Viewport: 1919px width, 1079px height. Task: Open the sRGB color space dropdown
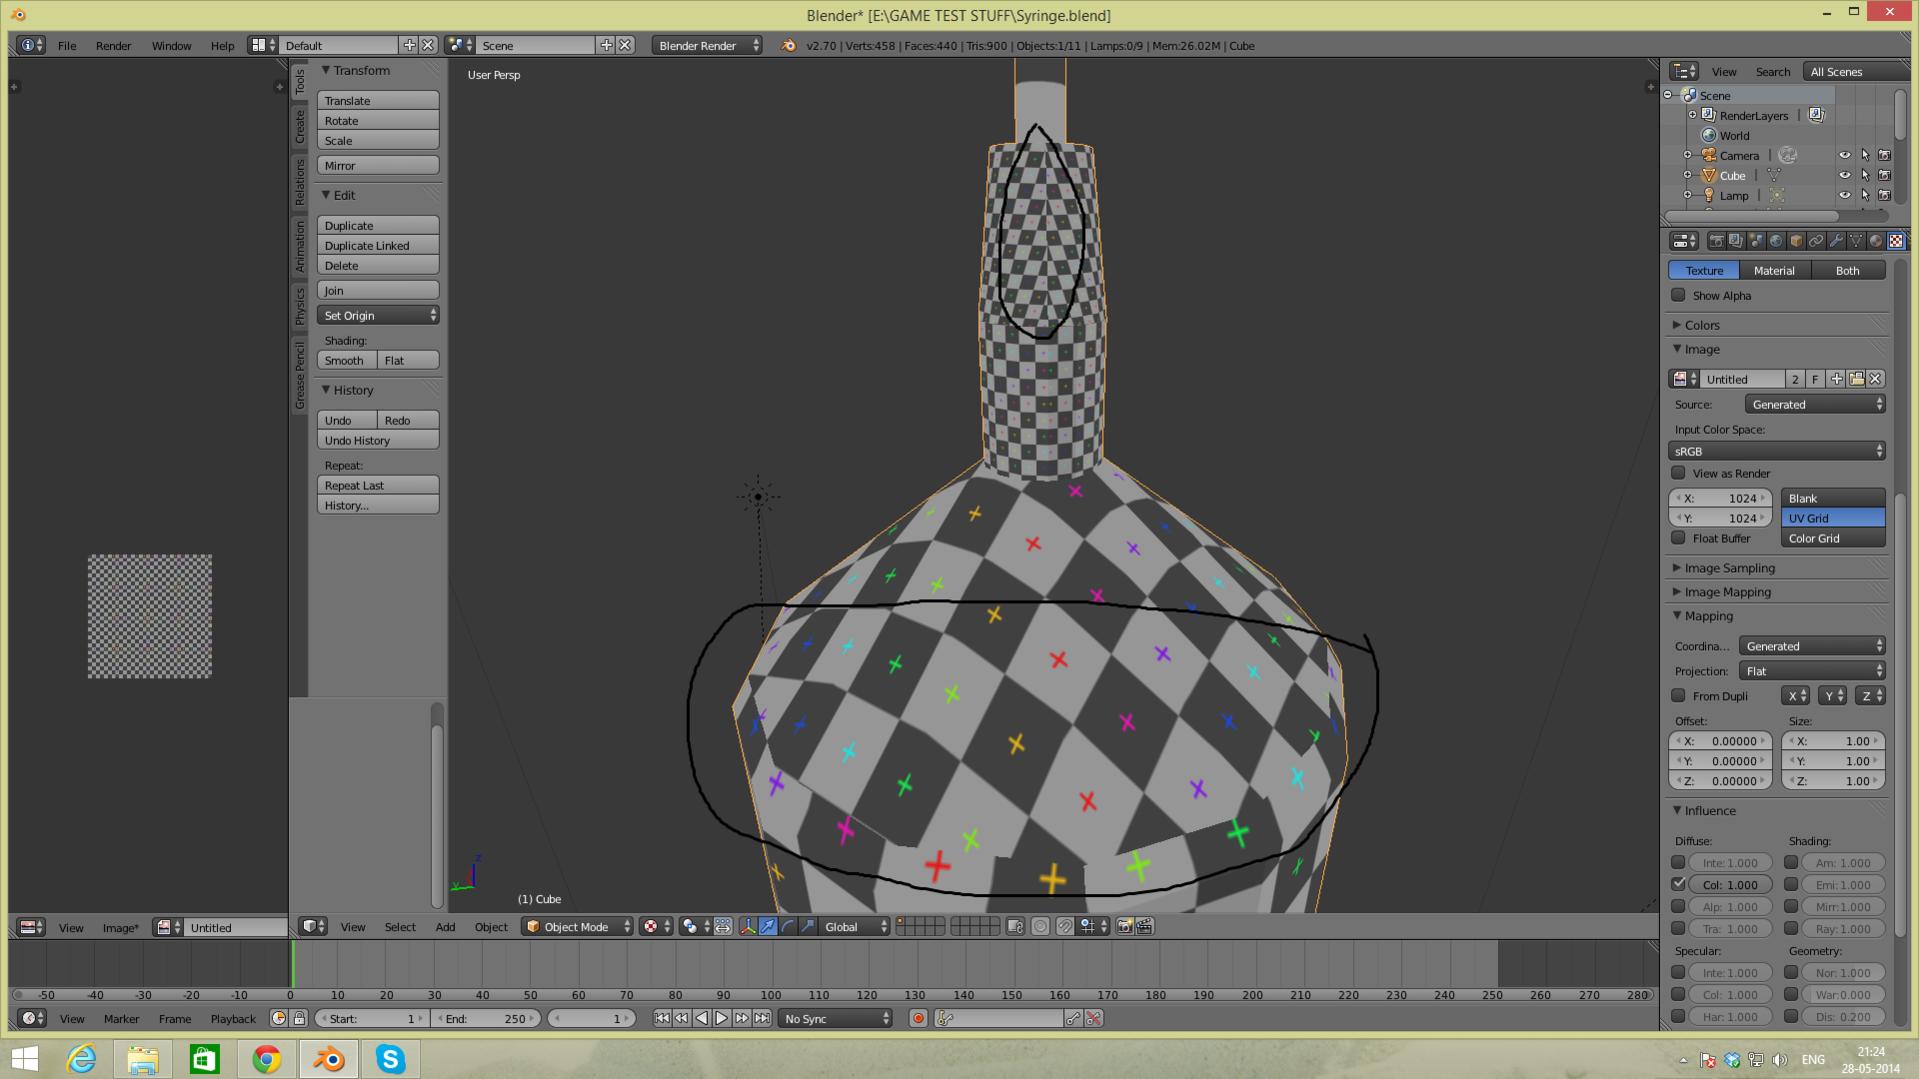(x=1777, y=451)
